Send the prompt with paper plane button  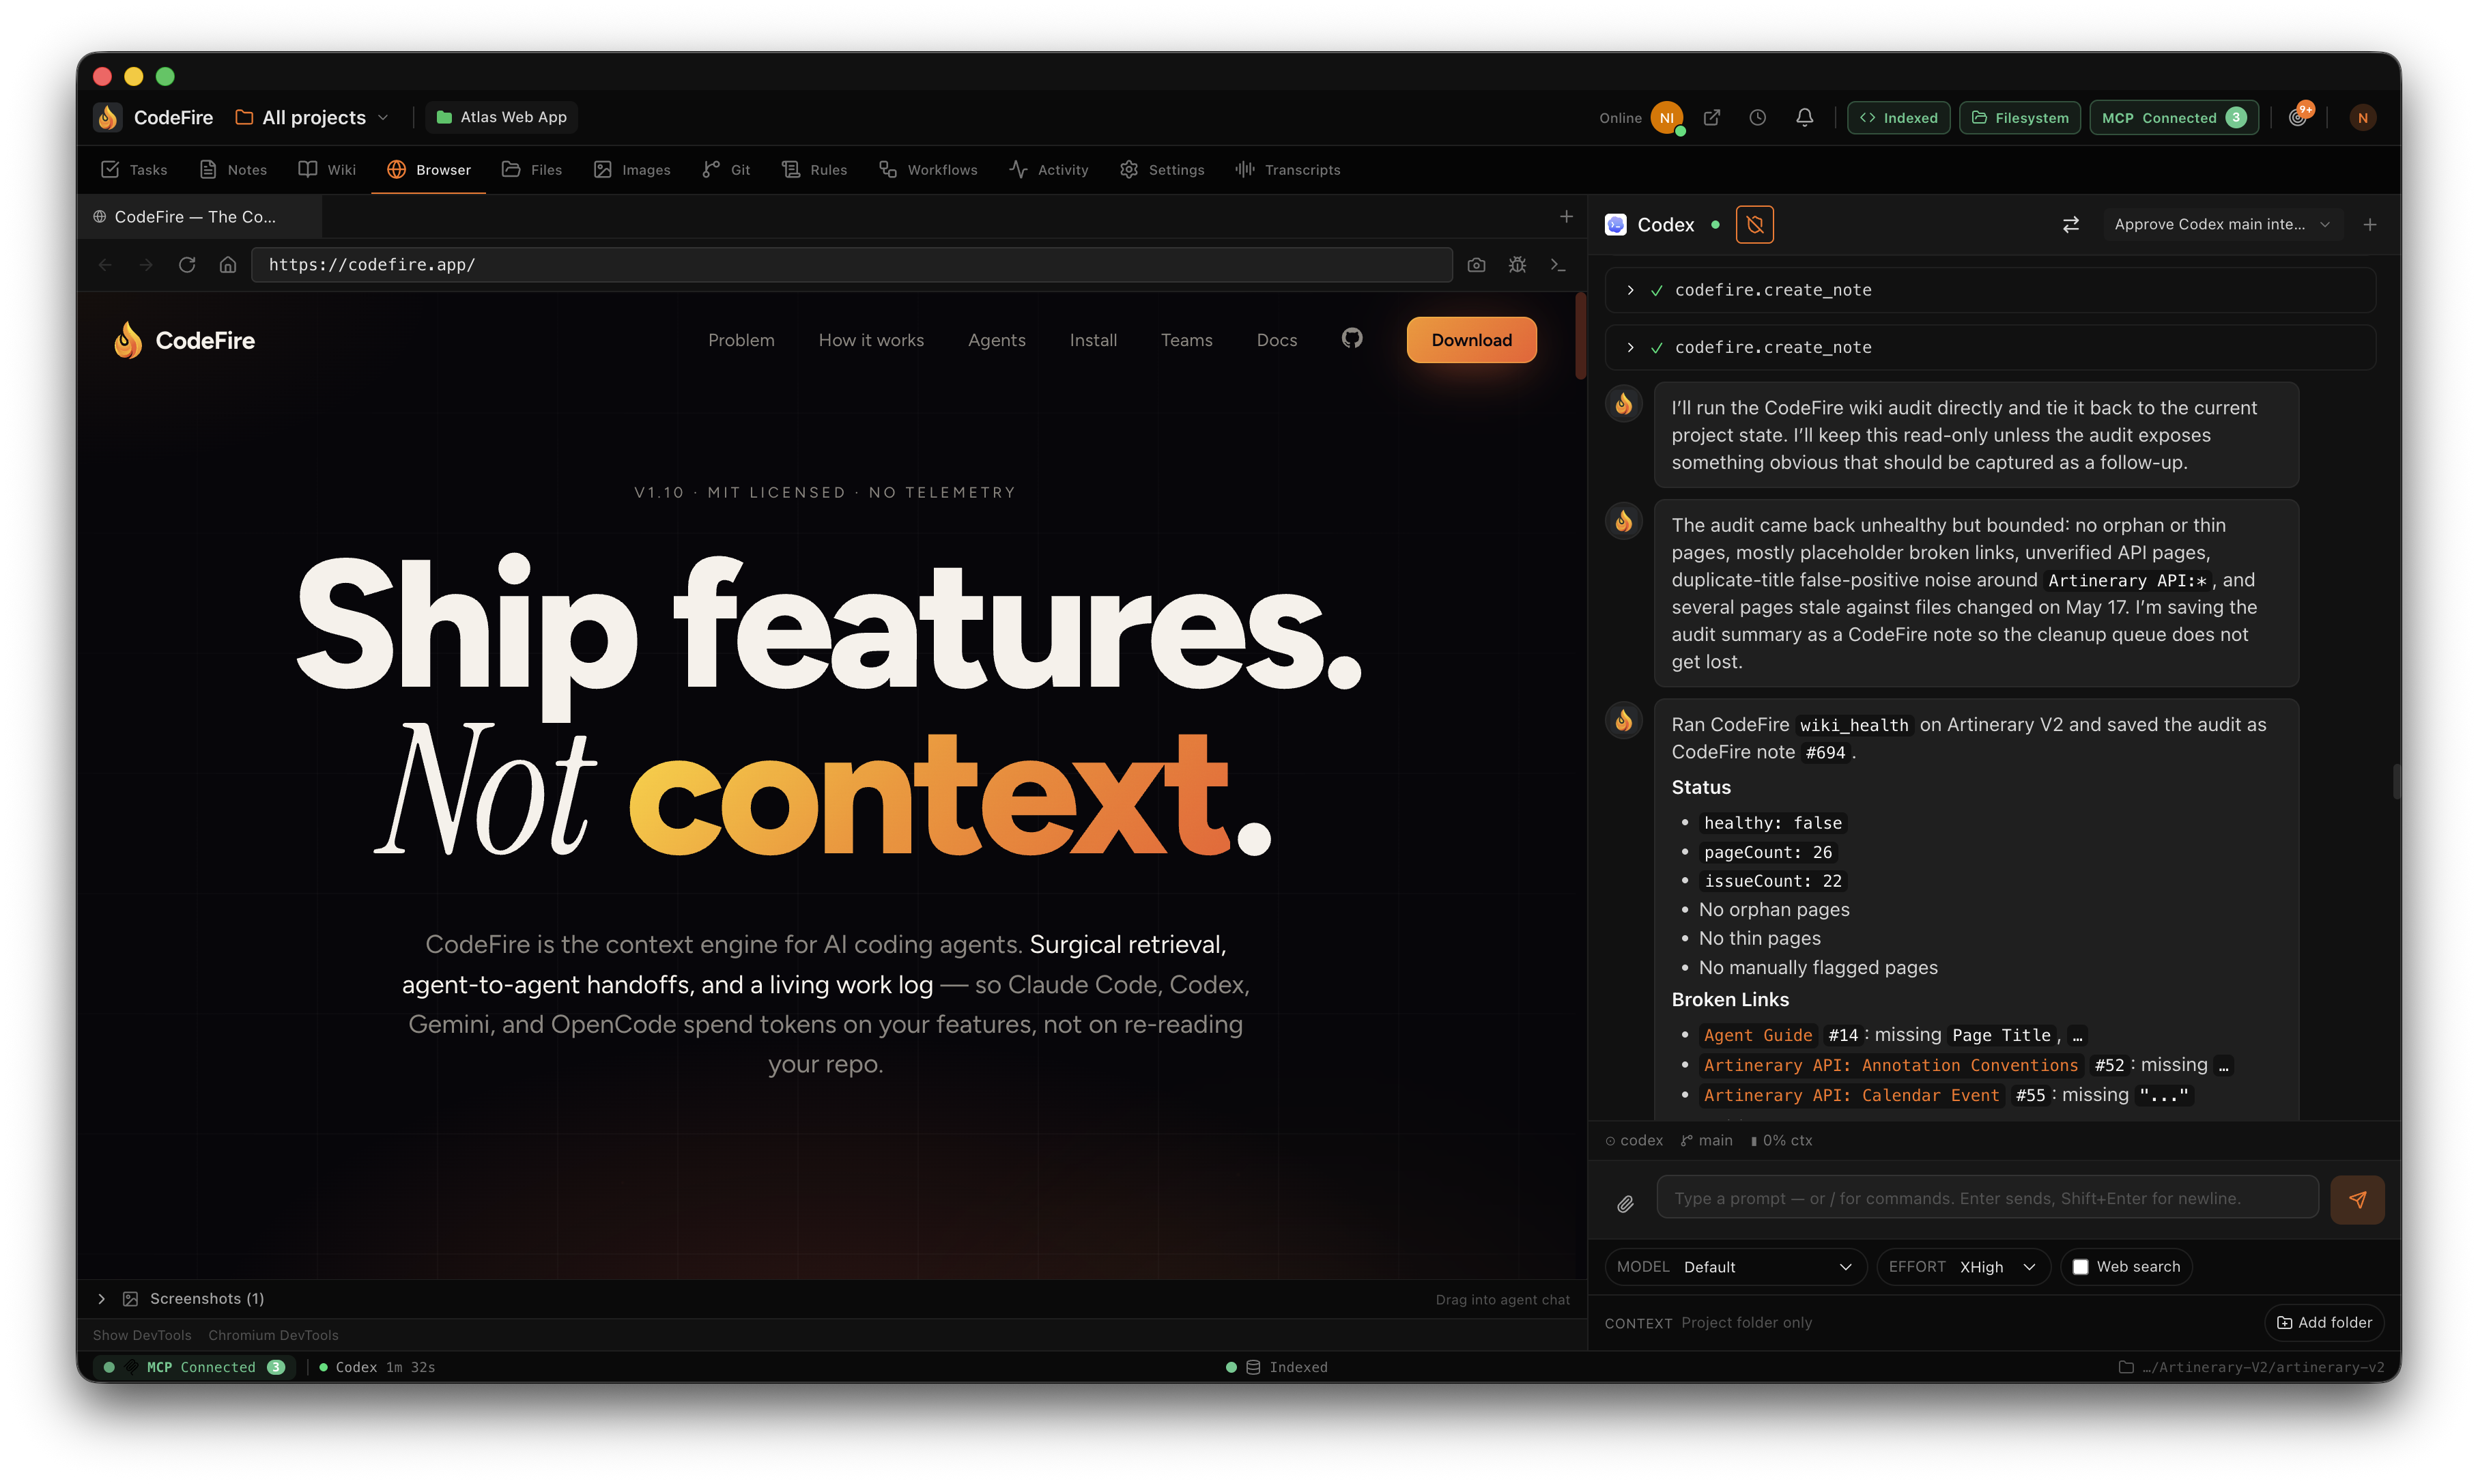(2357, 1199)
